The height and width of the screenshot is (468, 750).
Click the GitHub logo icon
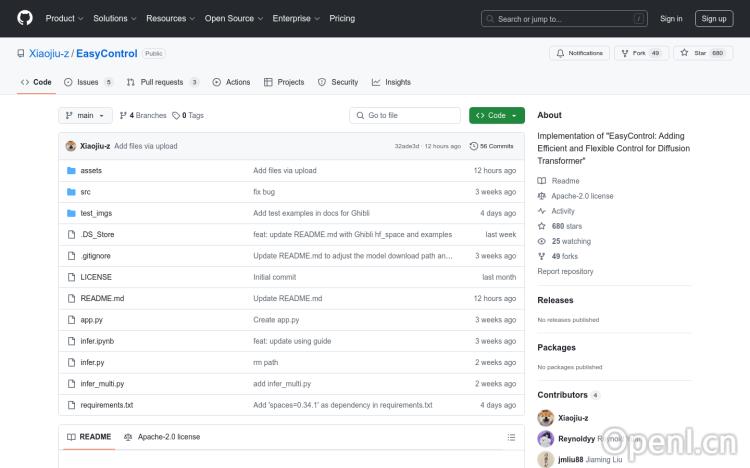click(25, 18)
